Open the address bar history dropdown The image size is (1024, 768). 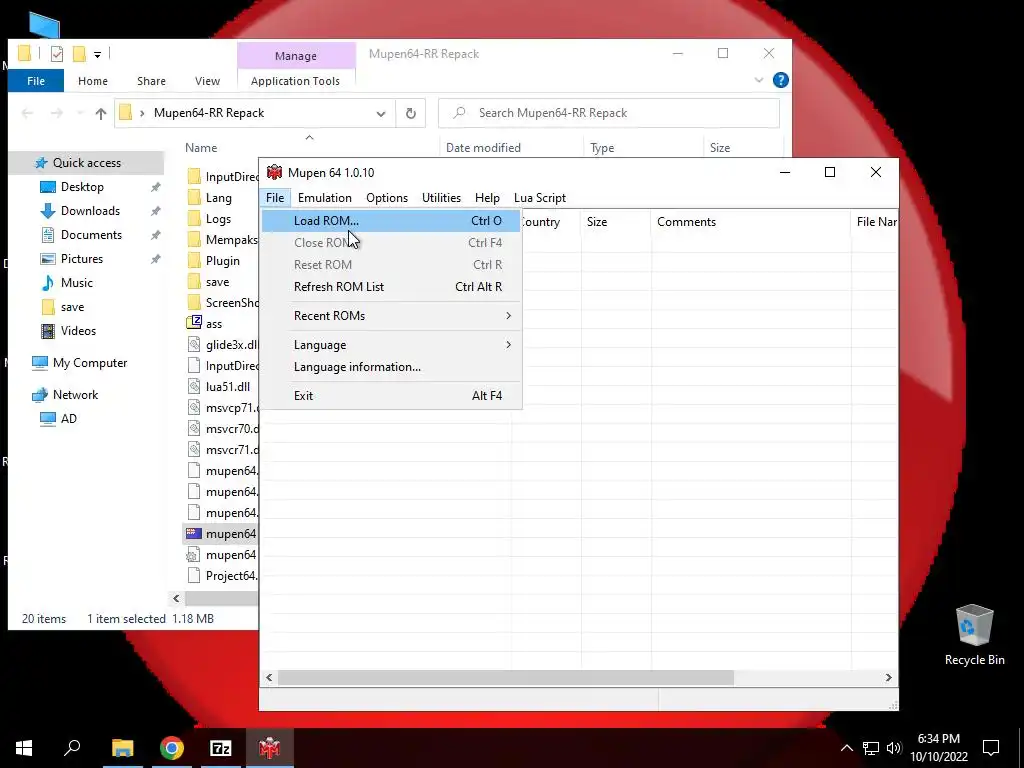click(x=381, y=114)
